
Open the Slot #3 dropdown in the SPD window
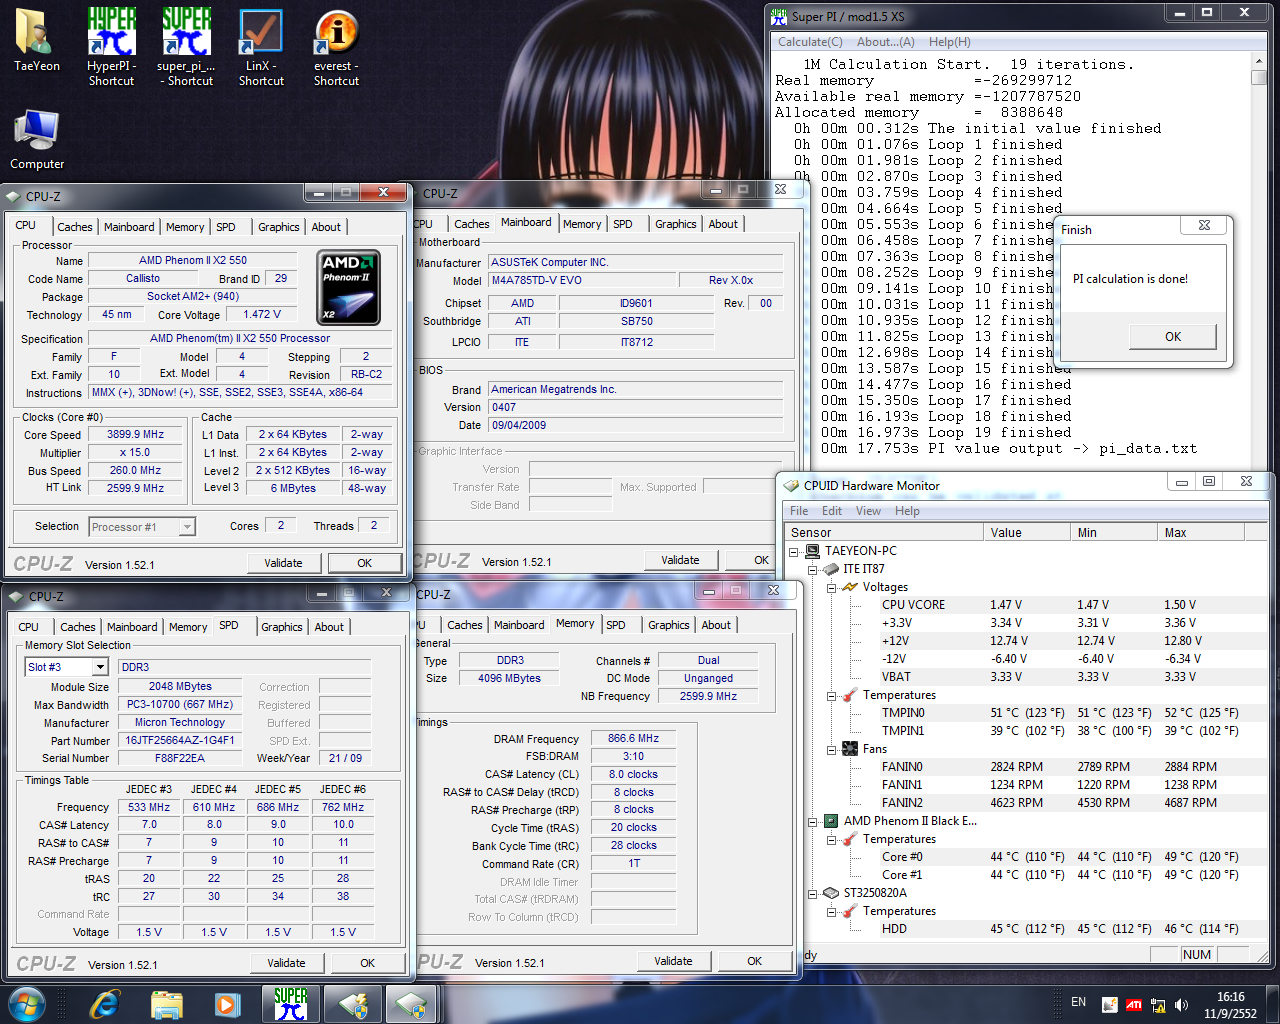pyautogui.click(x=100, y=667)
